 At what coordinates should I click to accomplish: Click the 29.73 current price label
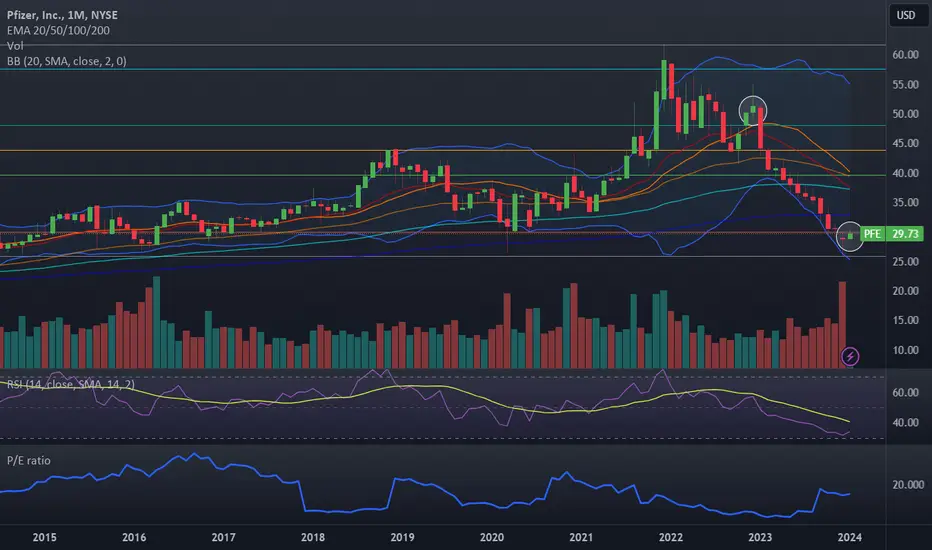click(x=905, y=234)
